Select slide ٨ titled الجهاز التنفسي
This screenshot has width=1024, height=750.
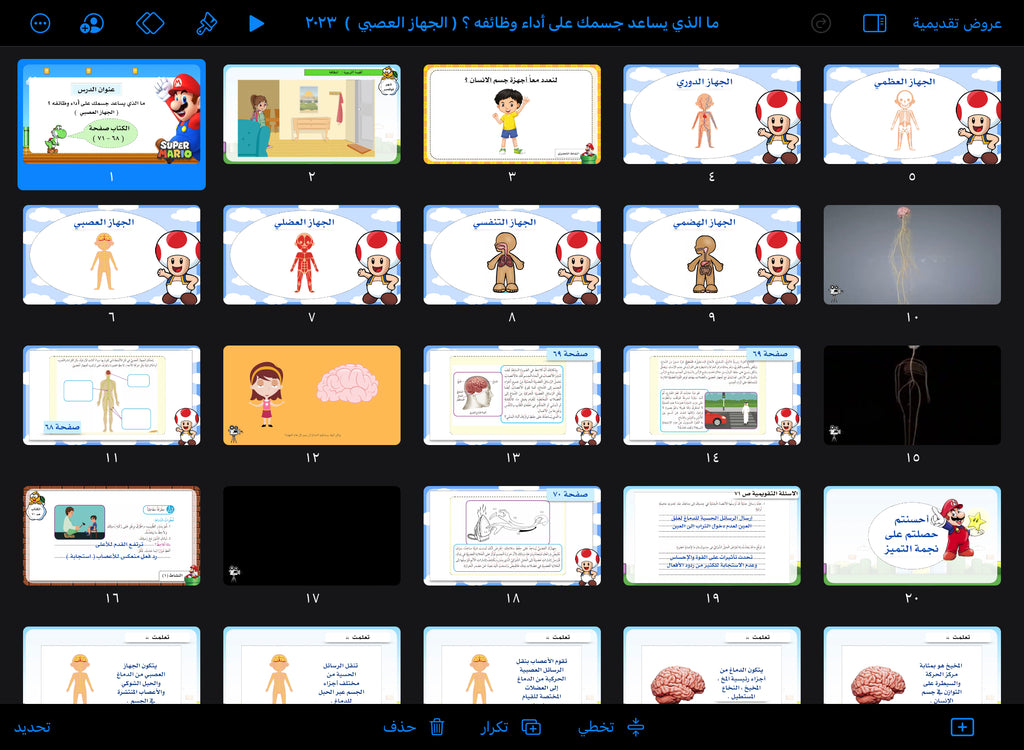pyautogui.click(x=512, y=255)
